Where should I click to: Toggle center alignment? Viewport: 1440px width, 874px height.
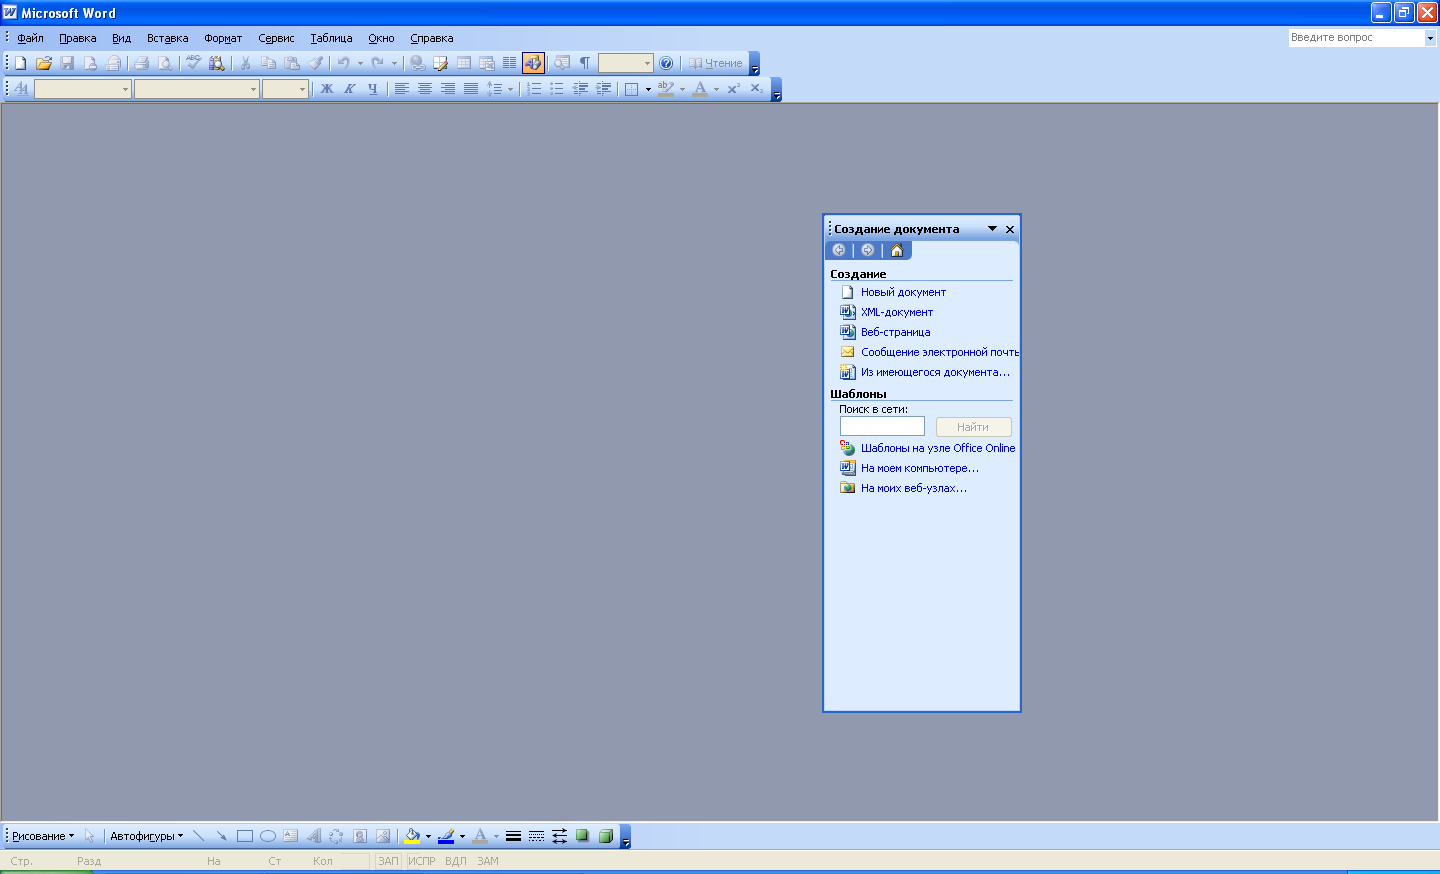point(424,89)
